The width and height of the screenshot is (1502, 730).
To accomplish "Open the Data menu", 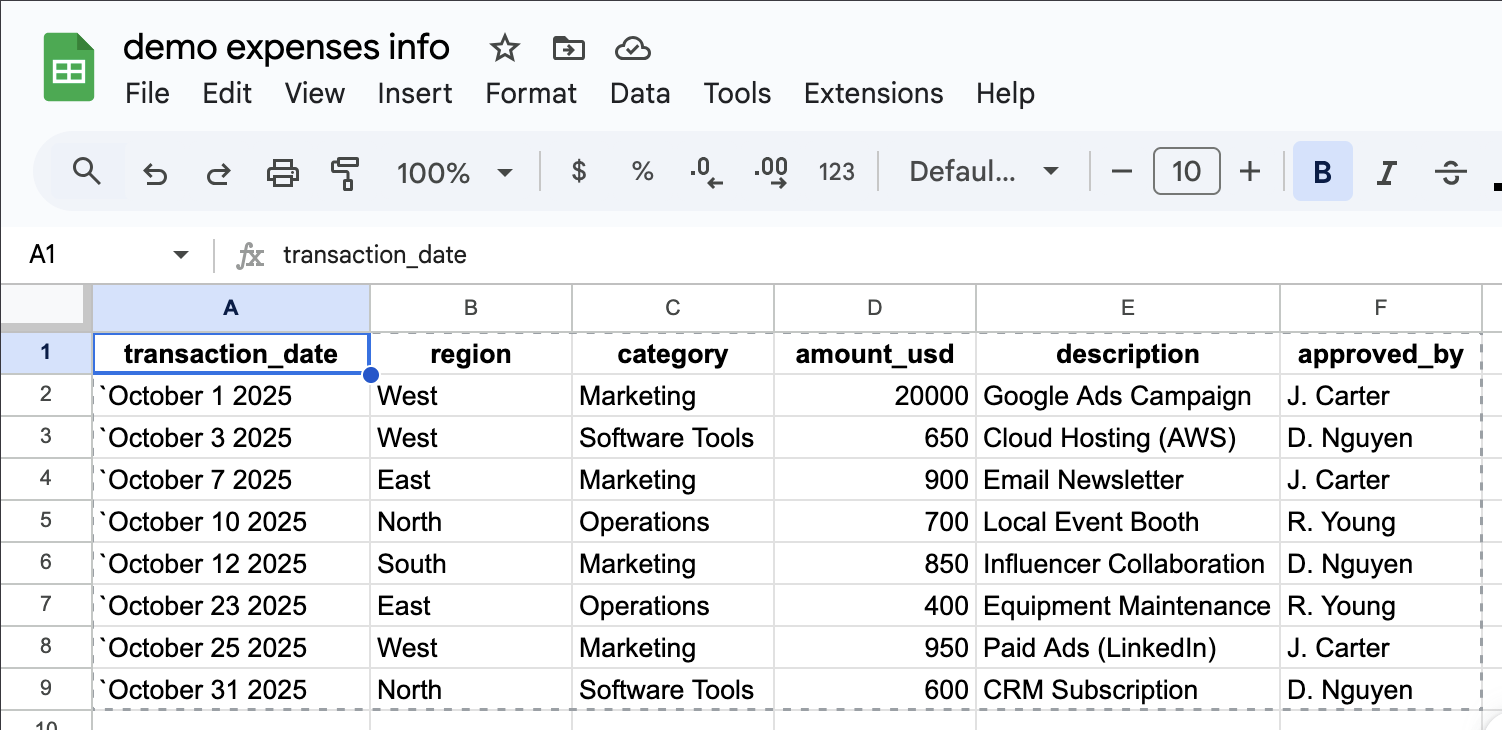I will tap(640, 93).
